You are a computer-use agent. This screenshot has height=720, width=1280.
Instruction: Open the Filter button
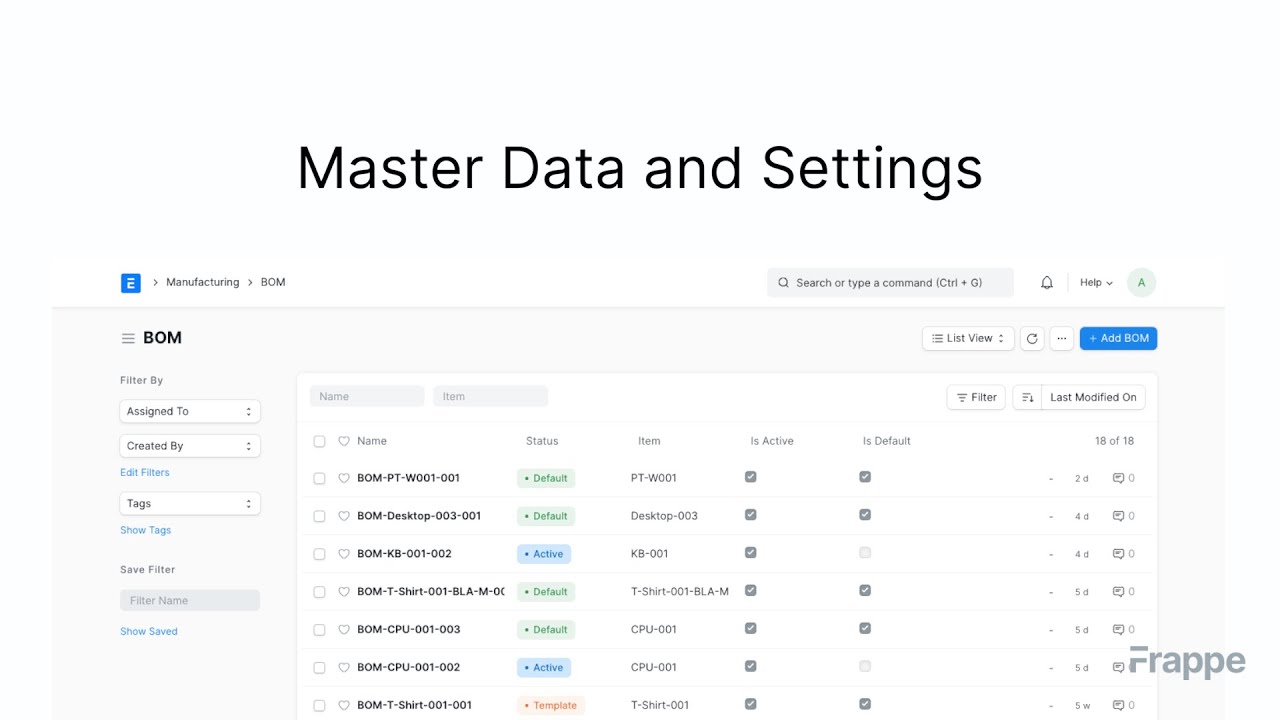coord(976,397)
